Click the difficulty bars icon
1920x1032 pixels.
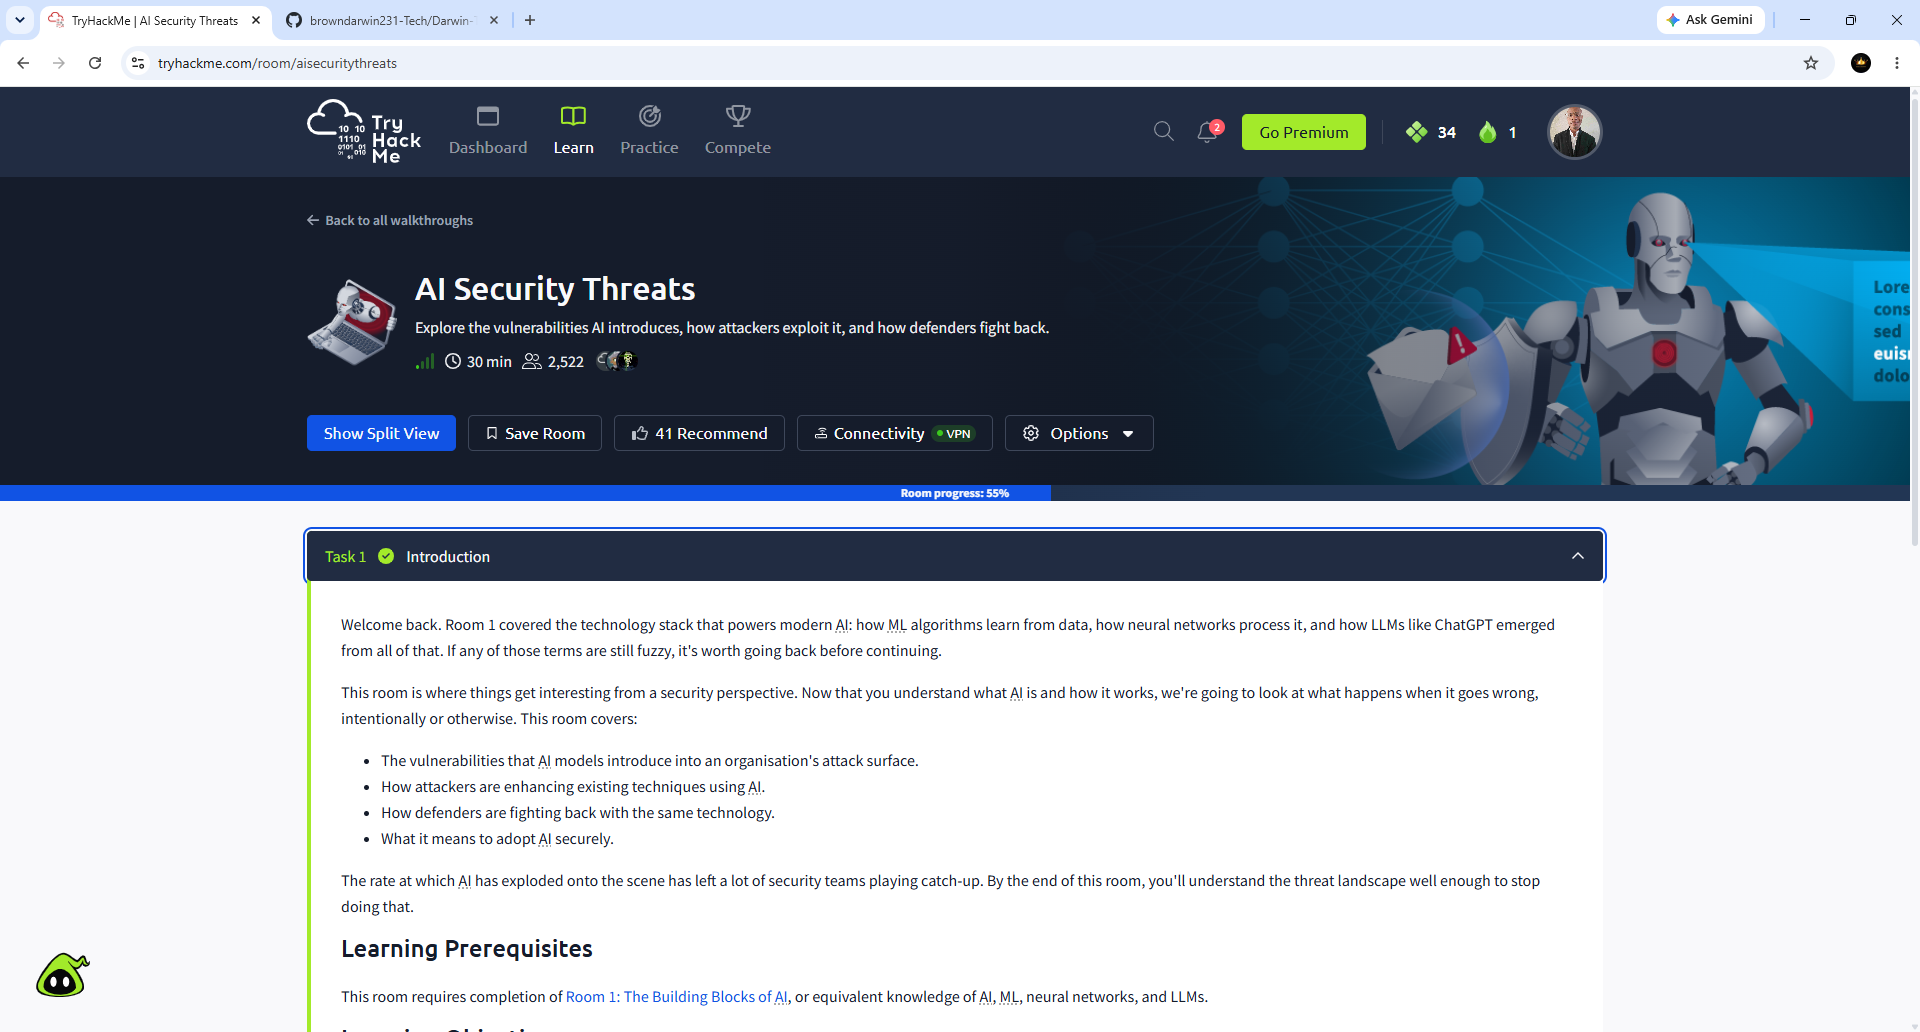(425, 361)
